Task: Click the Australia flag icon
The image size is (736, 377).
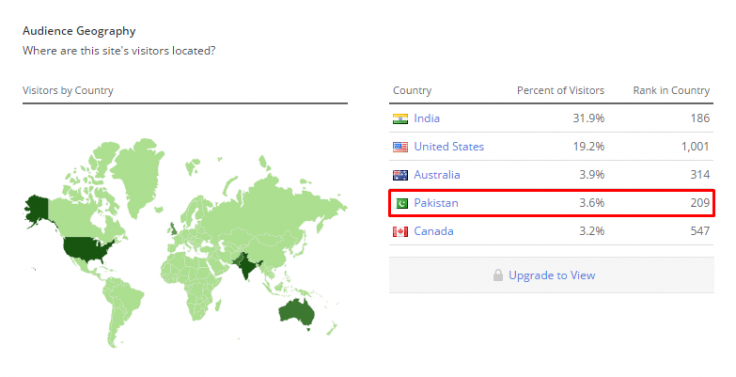Action: pyautogui.click(x=400, y=175)
